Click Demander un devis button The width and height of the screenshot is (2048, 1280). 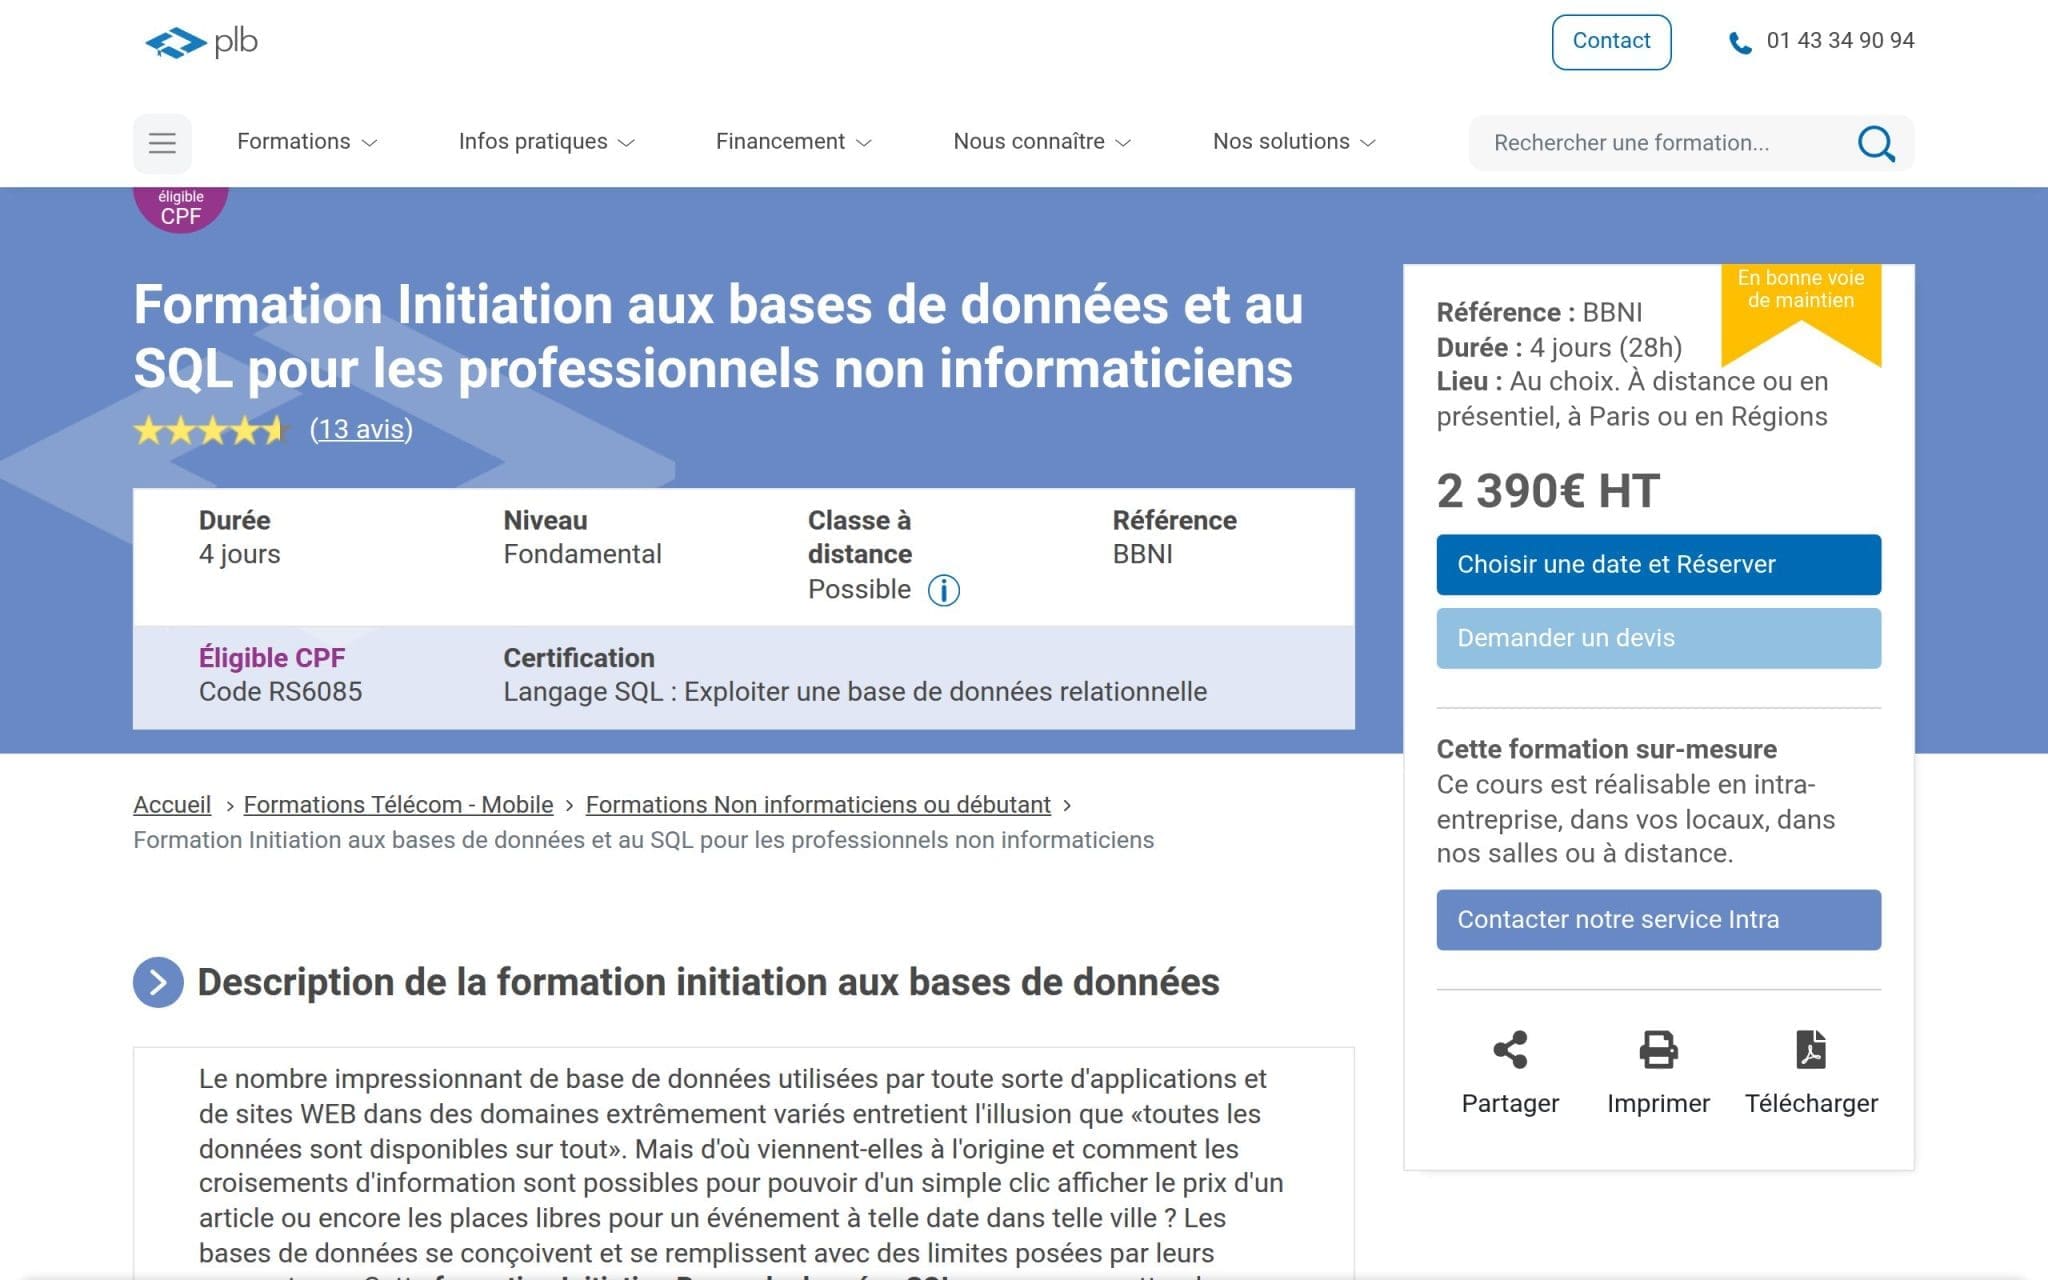(1658, 638)
